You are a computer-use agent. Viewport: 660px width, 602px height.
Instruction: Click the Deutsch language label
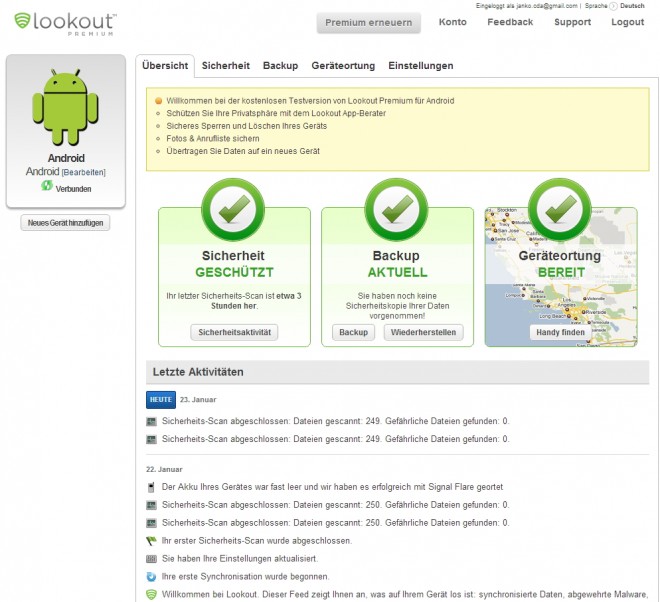pyautogui.click(x=632, y=6)
